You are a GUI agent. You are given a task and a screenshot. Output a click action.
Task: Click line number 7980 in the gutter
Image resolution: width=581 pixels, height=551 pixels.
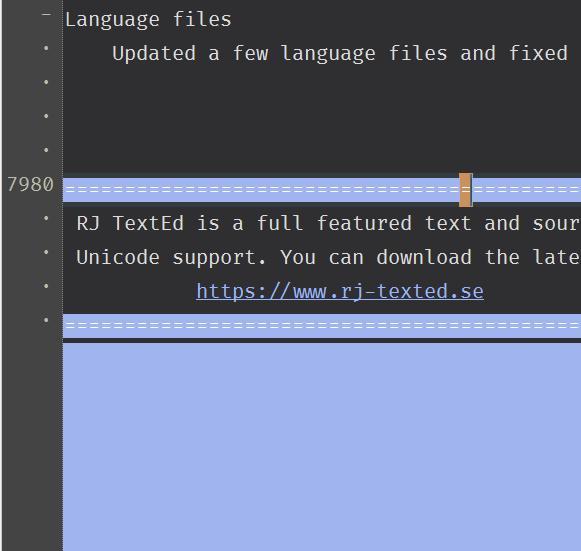pyautogui.click(x=30, y=185)
